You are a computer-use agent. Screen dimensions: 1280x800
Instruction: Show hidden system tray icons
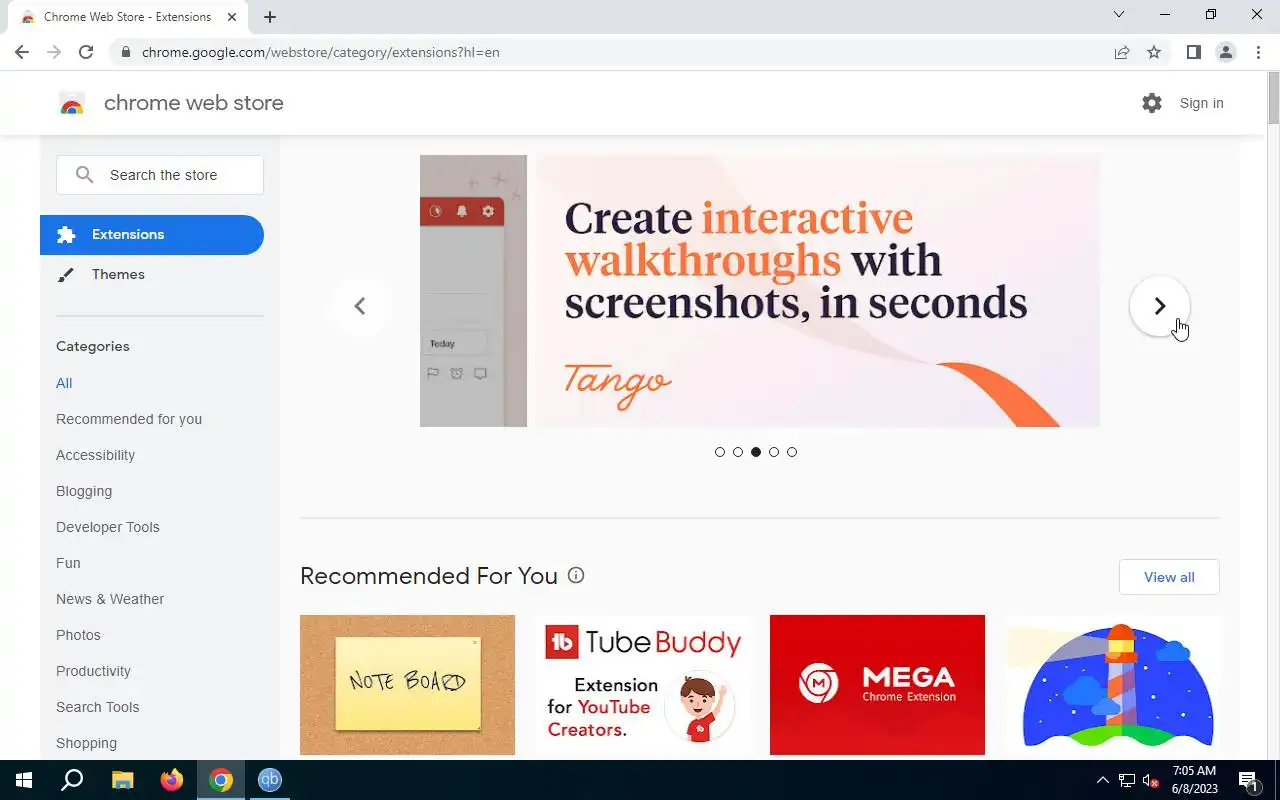tap(1102, 780)
